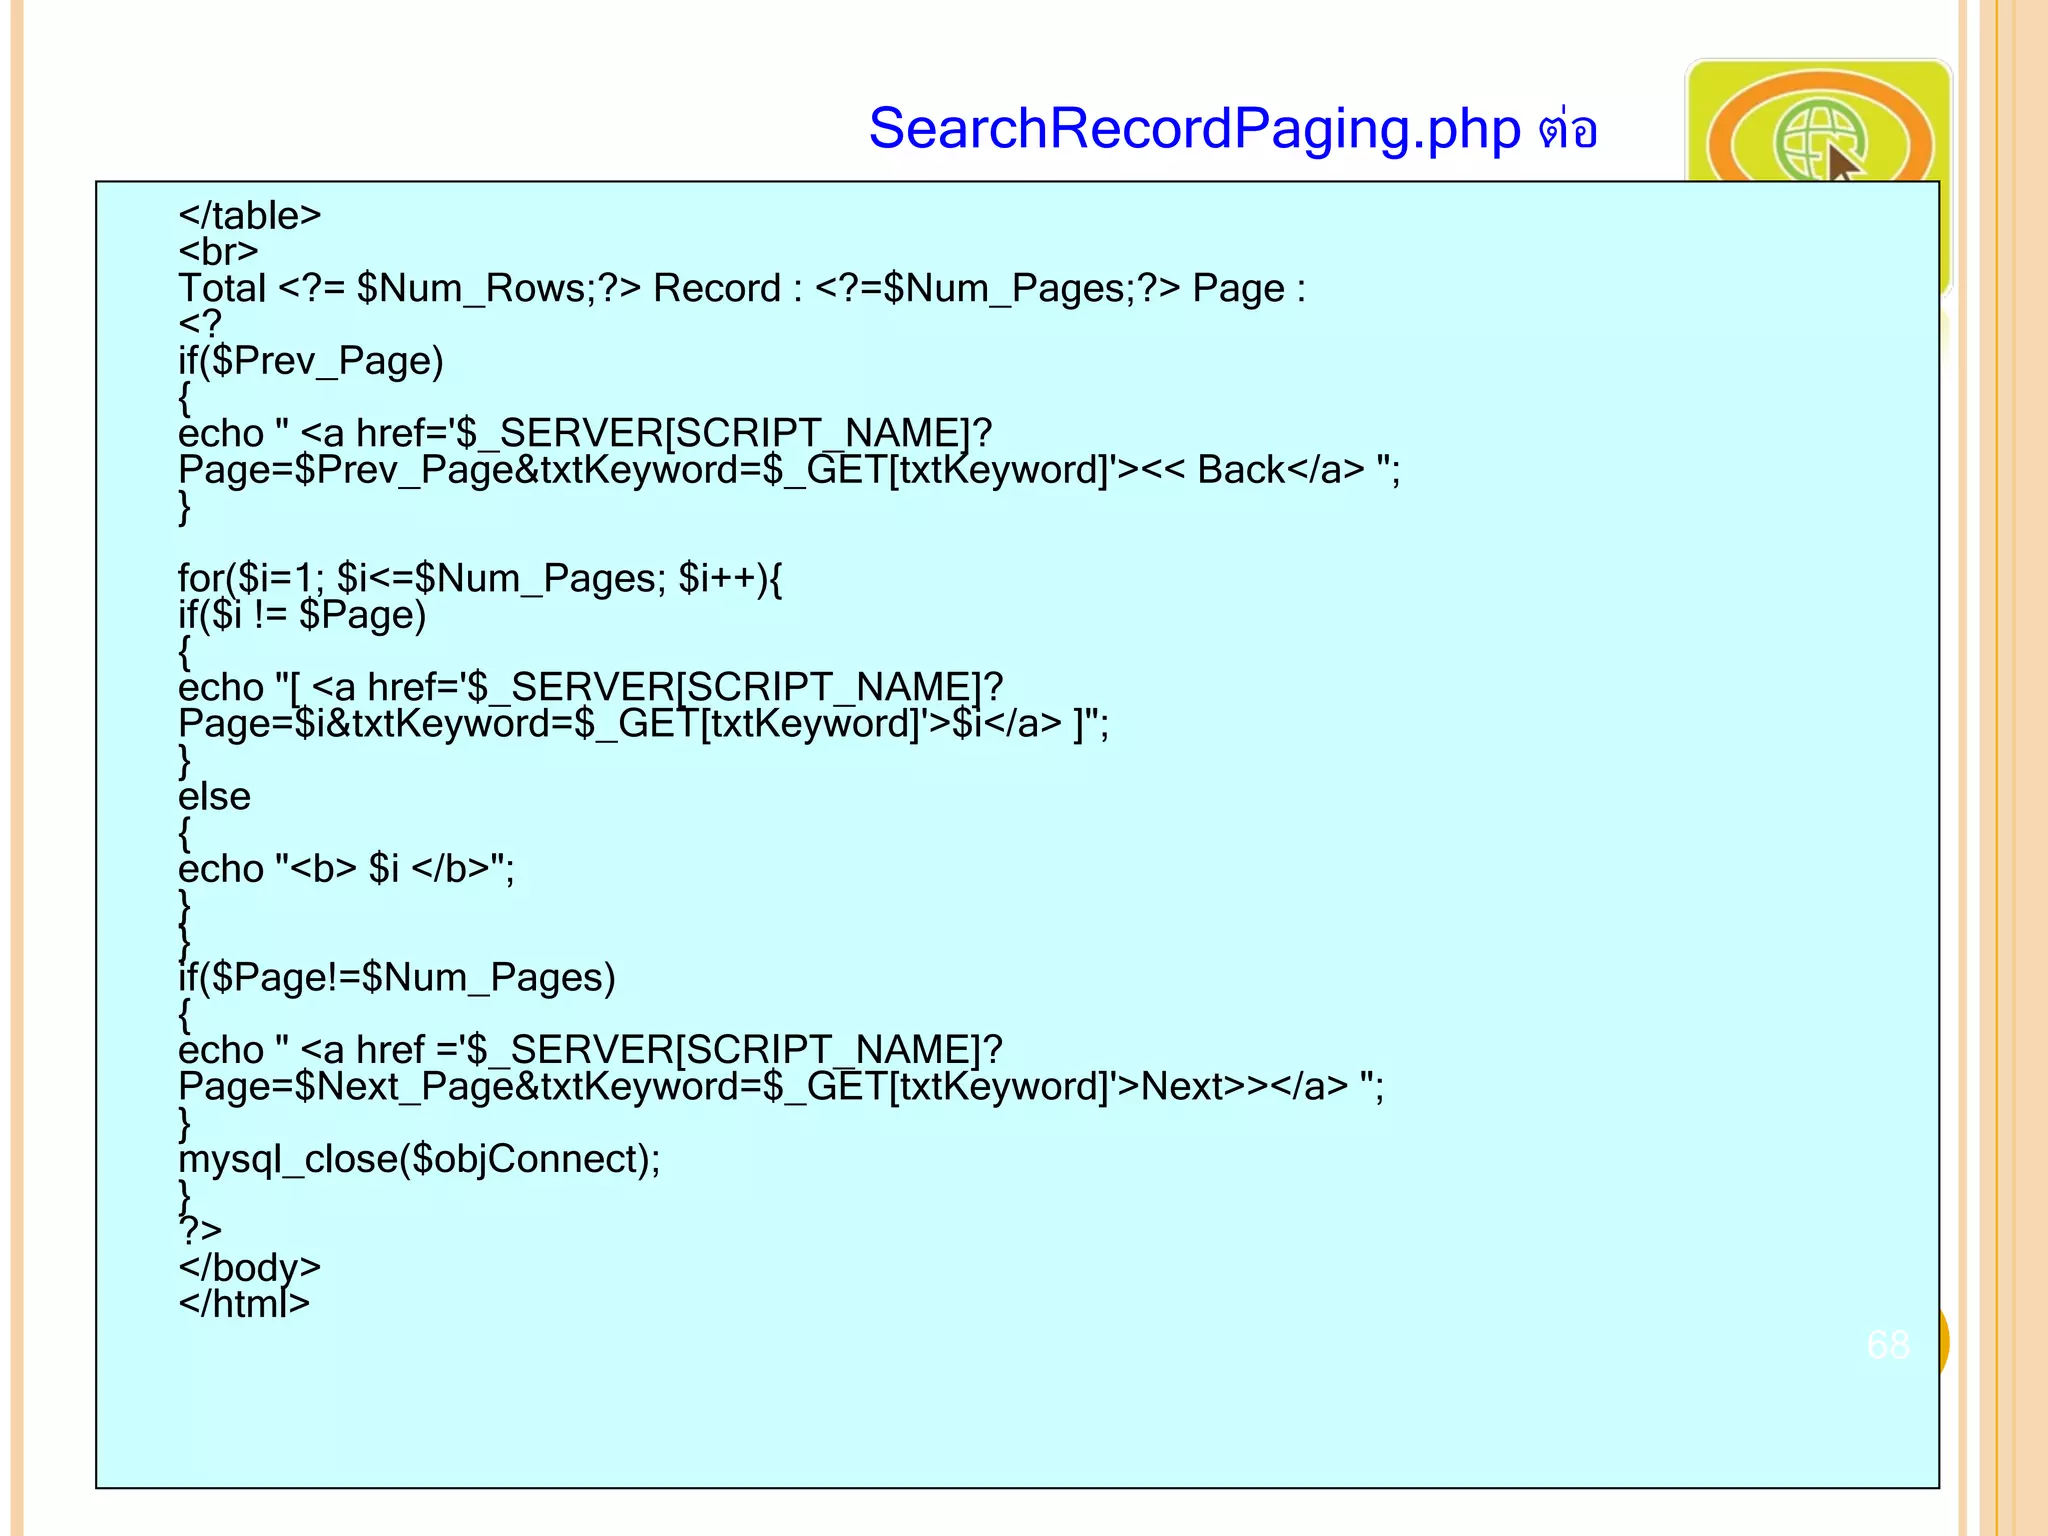2048x1536 pixels.
Task: Select the '</table>' line
Action: click(x=250, y=216)
